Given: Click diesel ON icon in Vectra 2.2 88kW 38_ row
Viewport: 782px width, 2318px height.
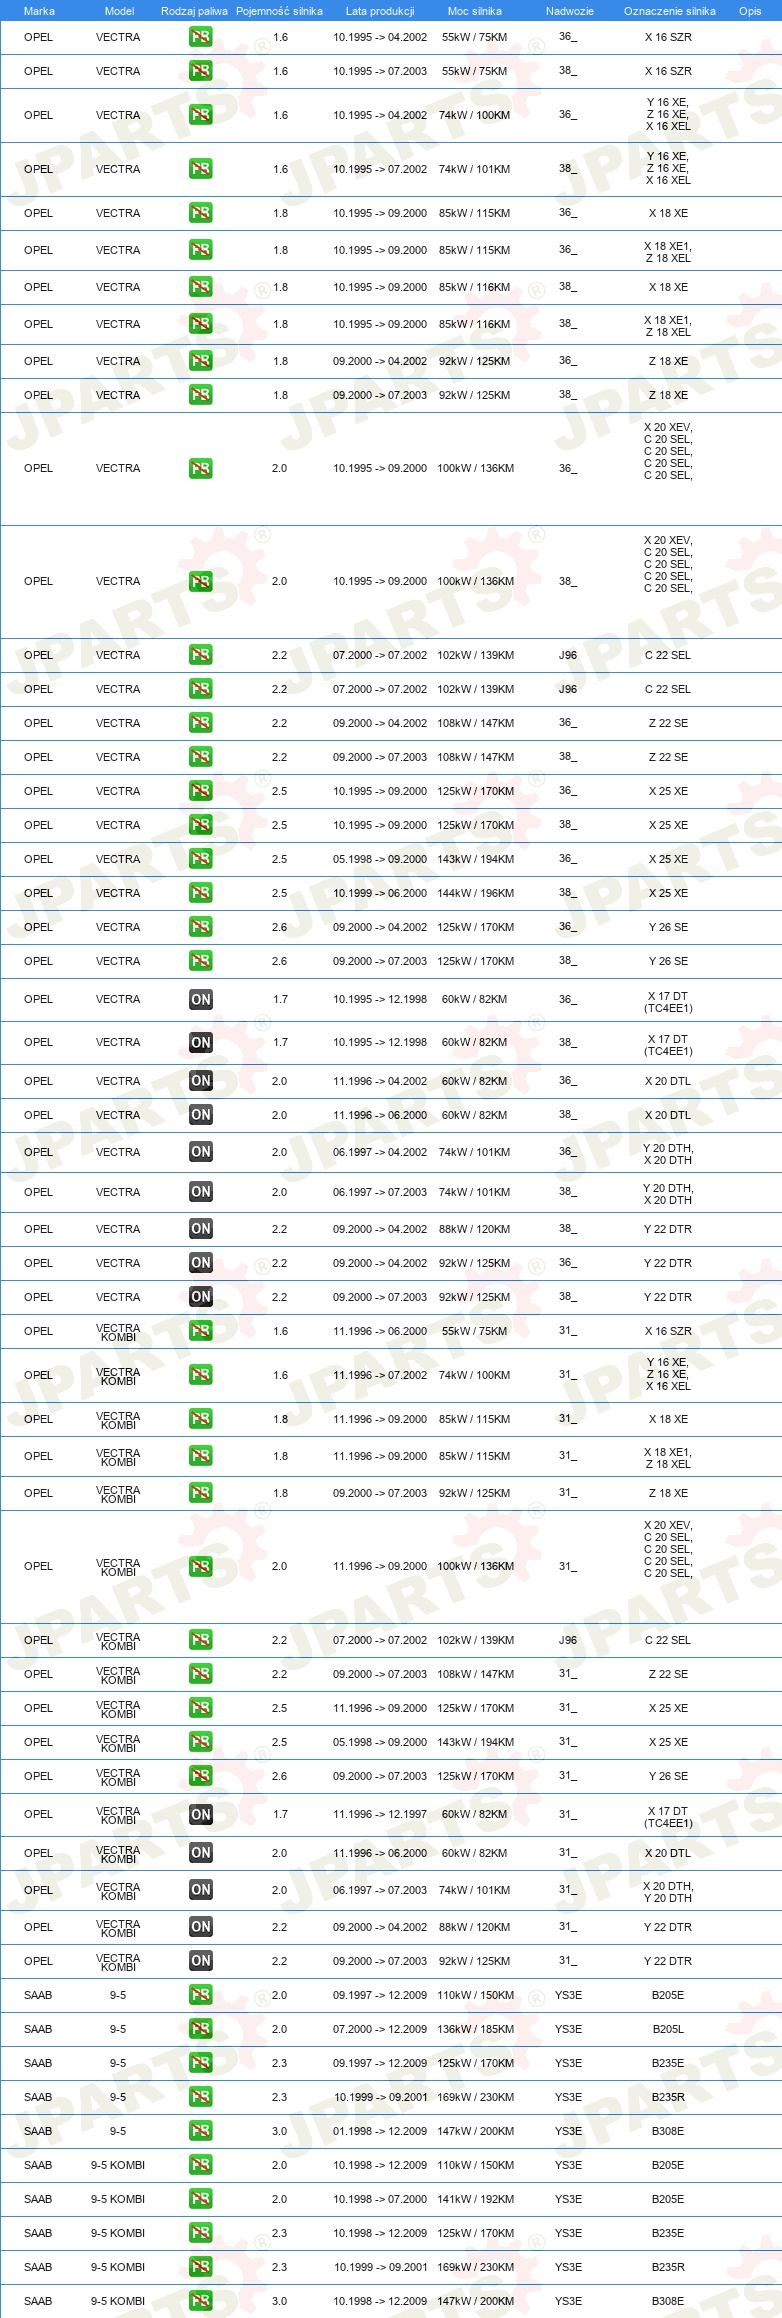Looking at the screenshot, I should click(201, 1229).
